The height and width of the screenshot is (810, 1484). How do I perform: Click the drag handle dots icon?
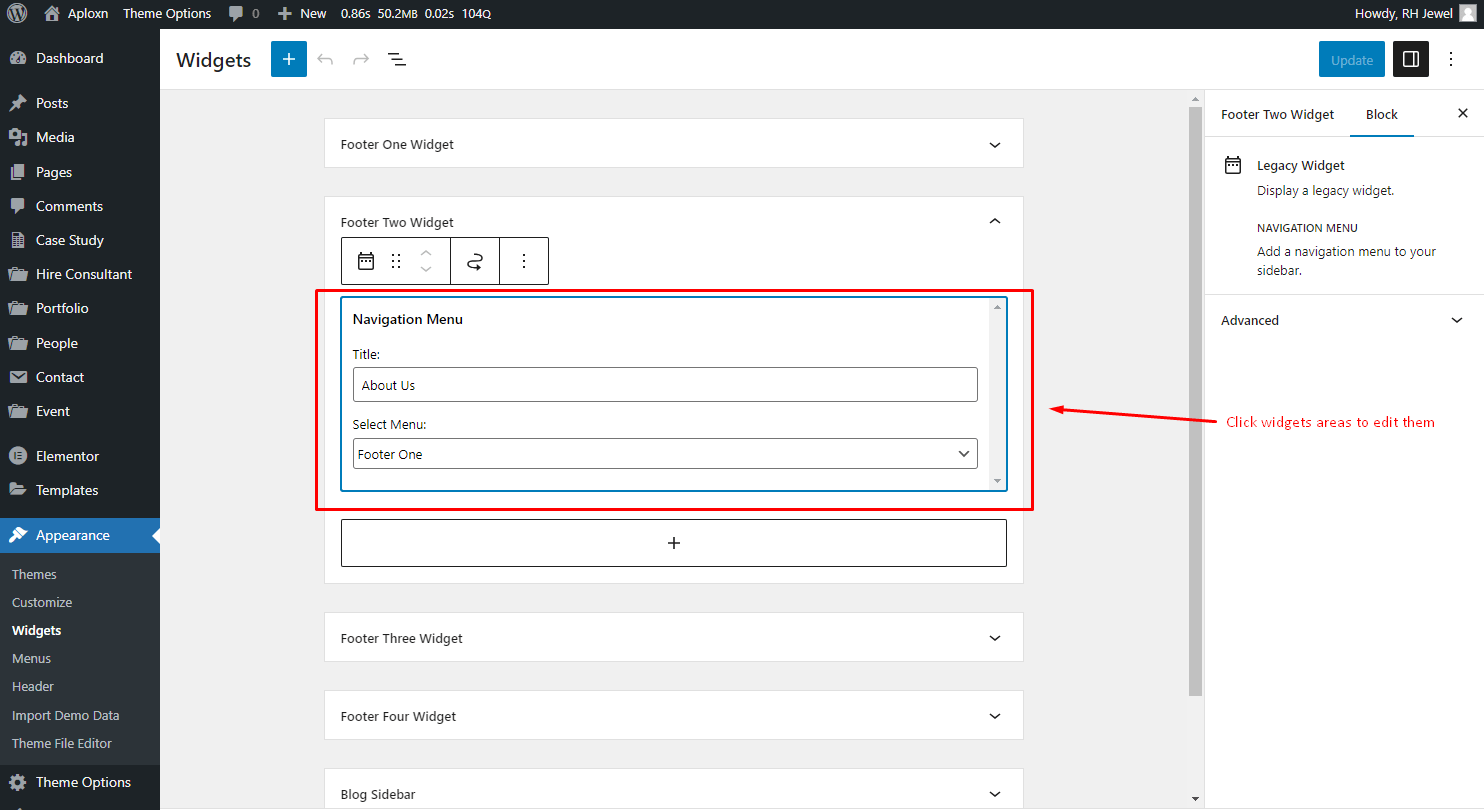tap(396, 261)
